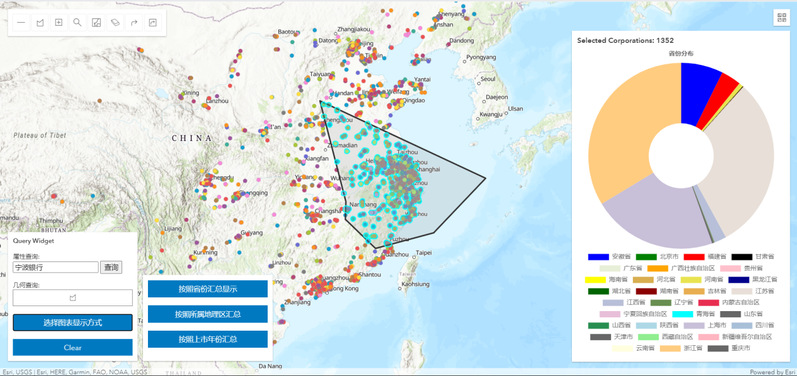The image size is (797, 376).
Task: Click the 江苏省 color swatch in the legend
Action: [x=742, y=291]
